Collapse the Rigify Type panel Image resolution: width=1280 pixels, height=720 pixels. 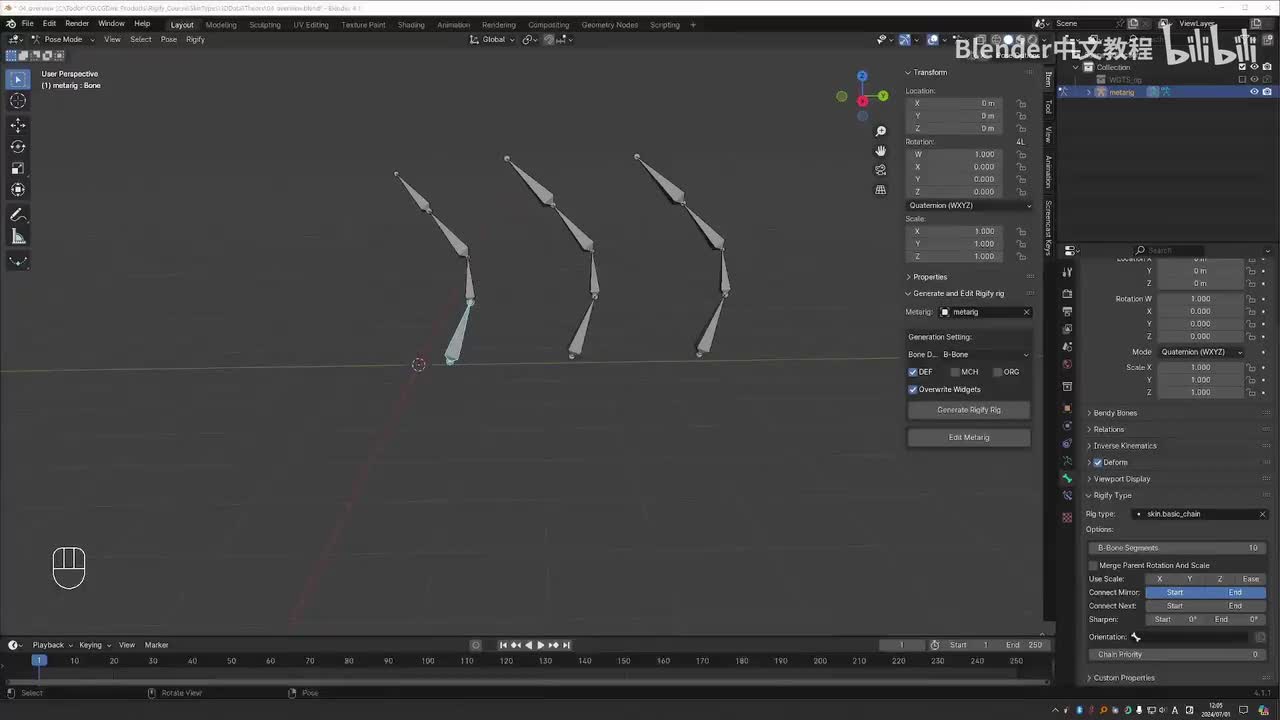[1112, 495]
